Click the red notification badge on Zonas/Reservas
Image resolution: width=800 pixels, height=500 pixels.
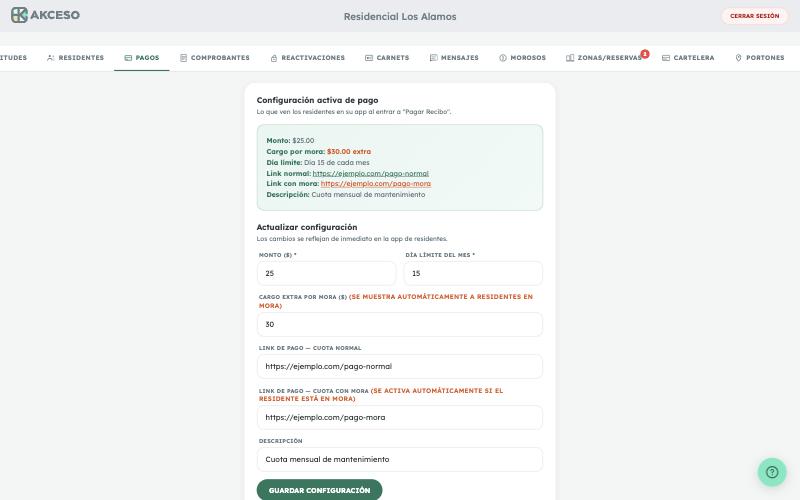(645, 54)
